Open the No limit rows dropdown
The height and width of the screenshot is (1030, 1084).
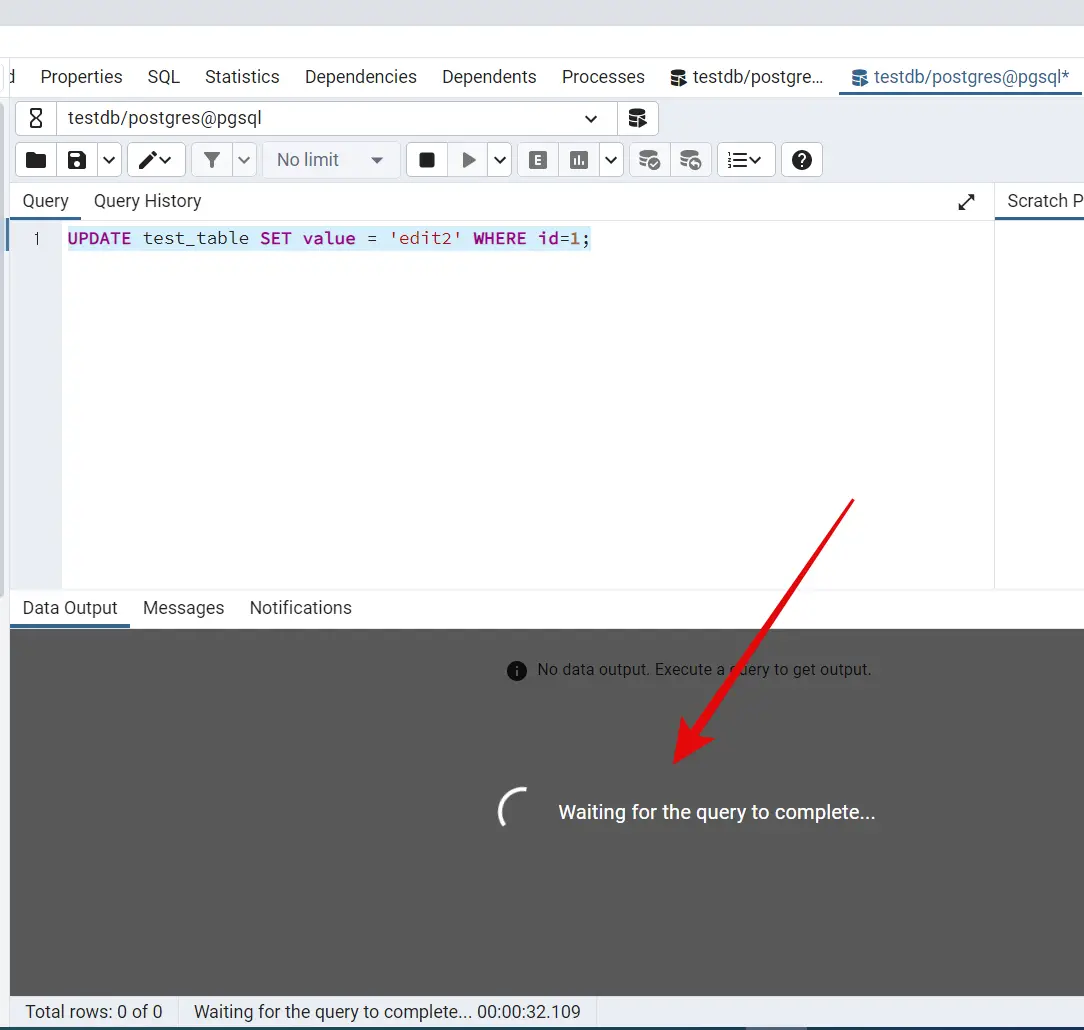pos(330,160)
